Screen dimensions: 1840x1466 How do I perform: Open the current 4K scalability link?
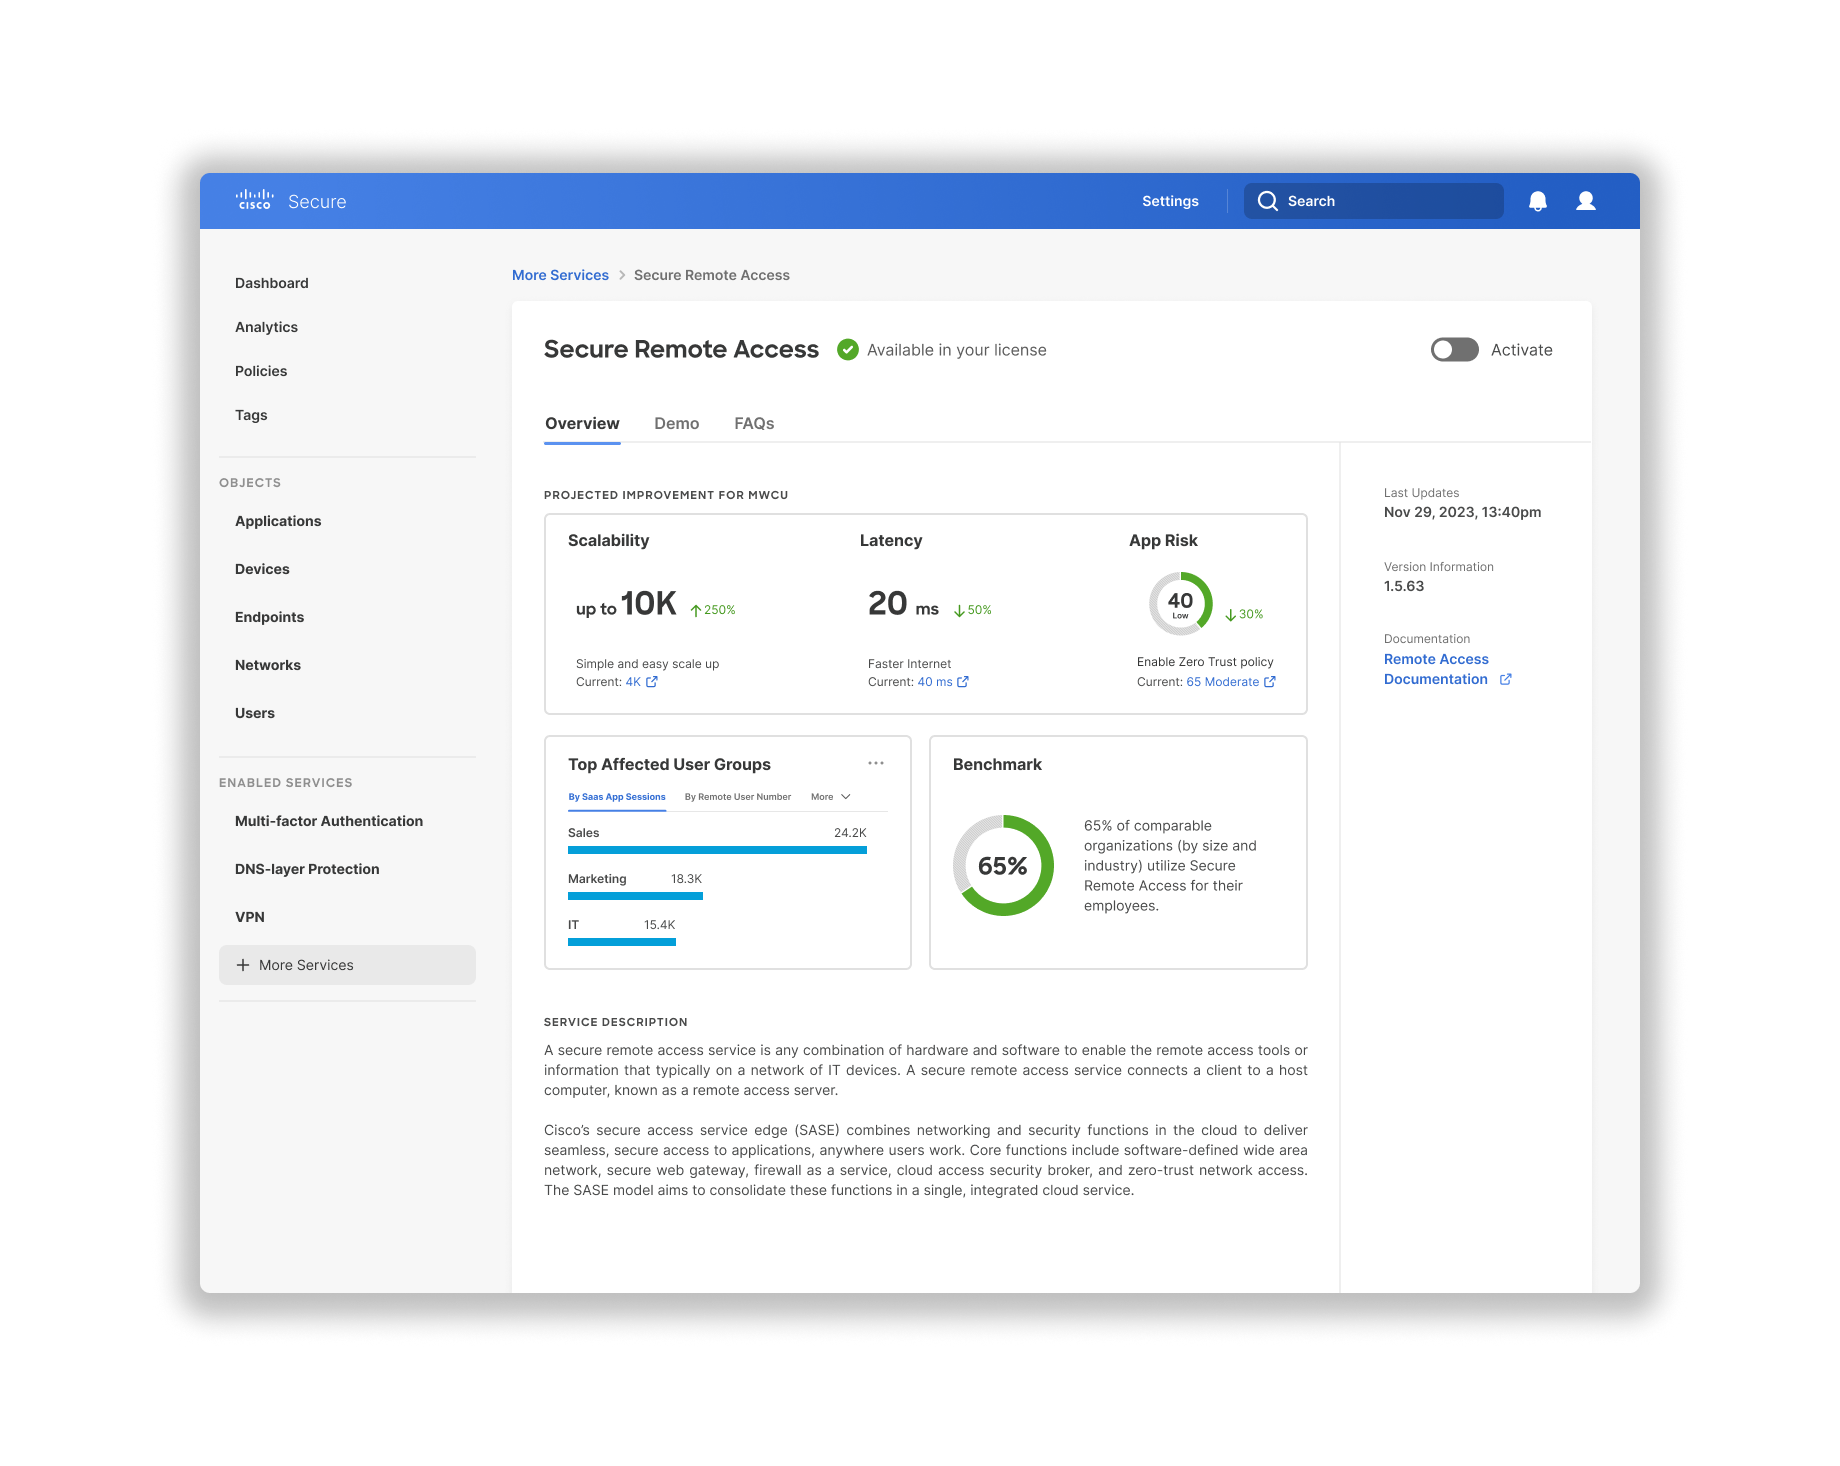(x=633, y=682)
